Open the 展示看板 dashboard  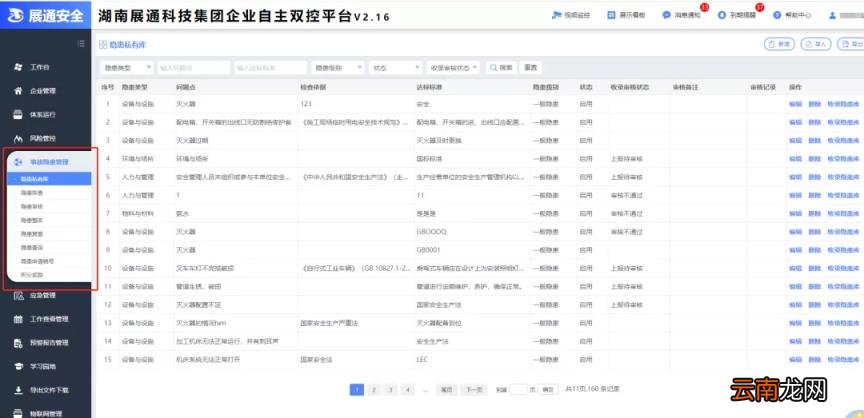(626, 15)
